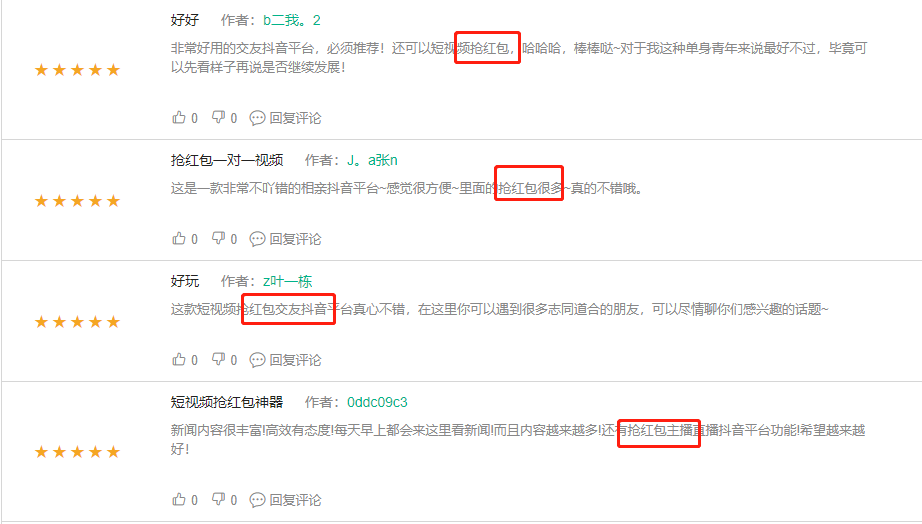922x524 pixels.
Task: Click comment bubble icon under first review
Action: (257, 118)
